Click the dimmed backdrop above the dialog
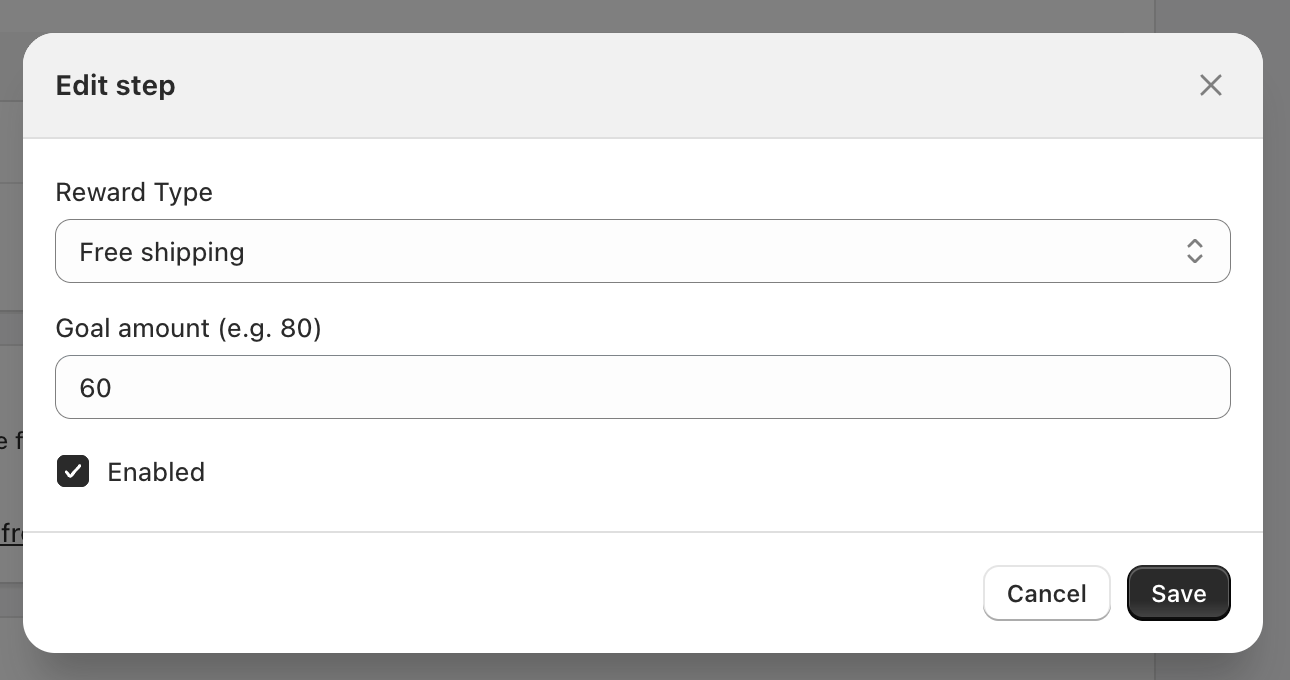Image resolution: width=1290 pixels, height=680 pixels. 640,15
